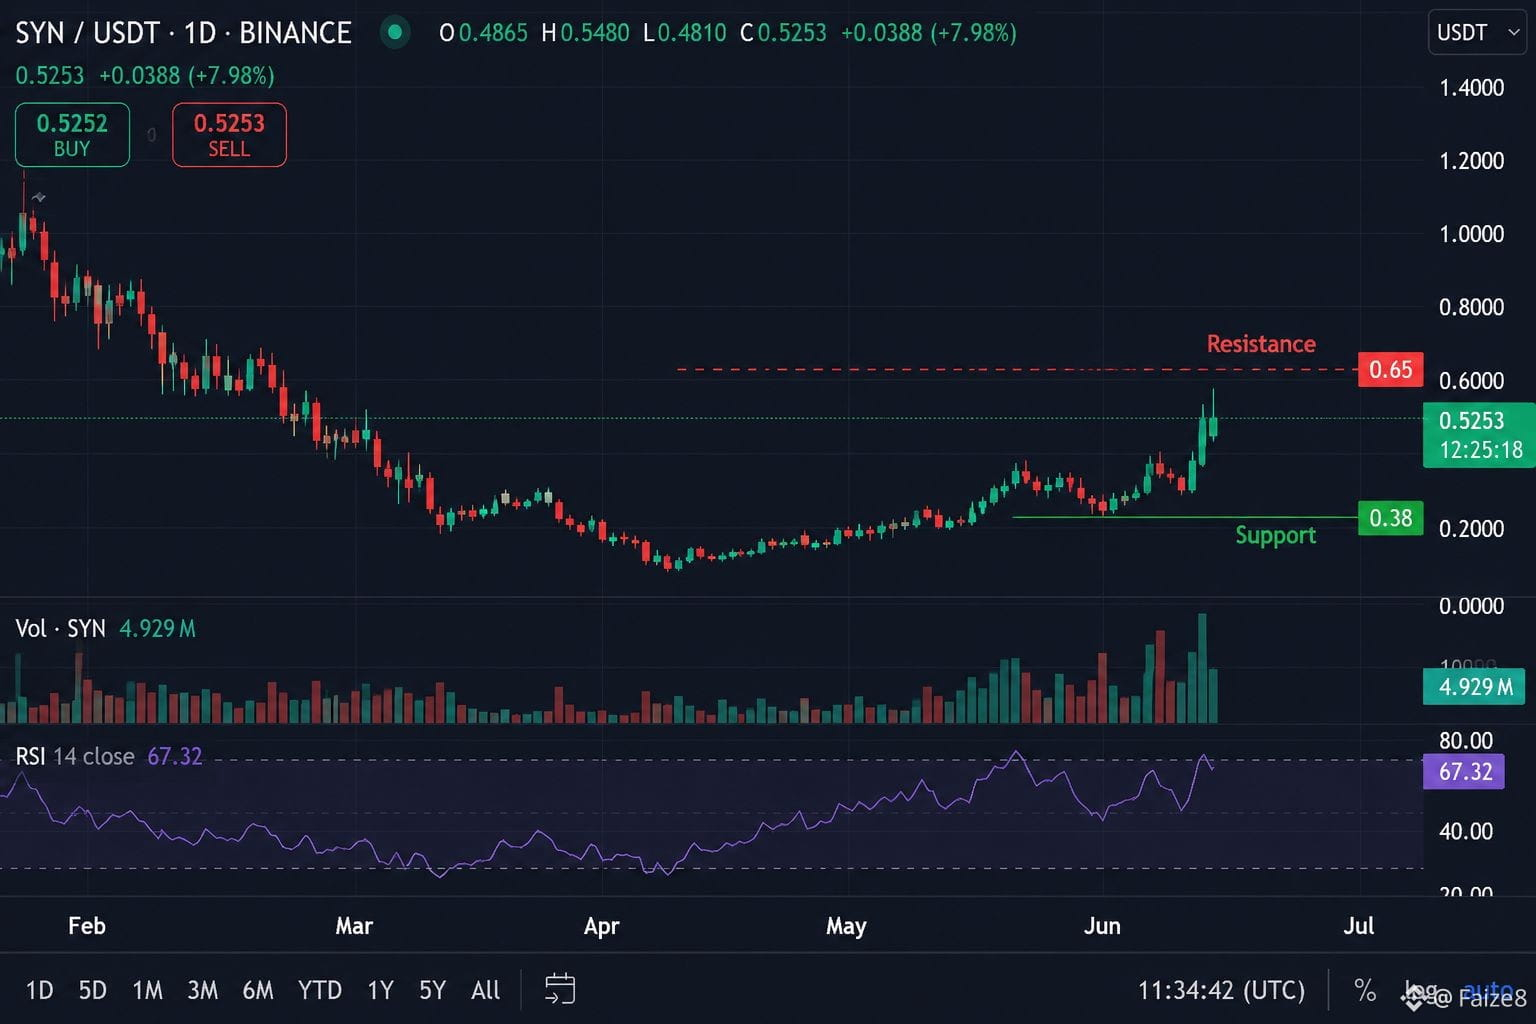Click the open value O 0.4865

coord(483,33)
